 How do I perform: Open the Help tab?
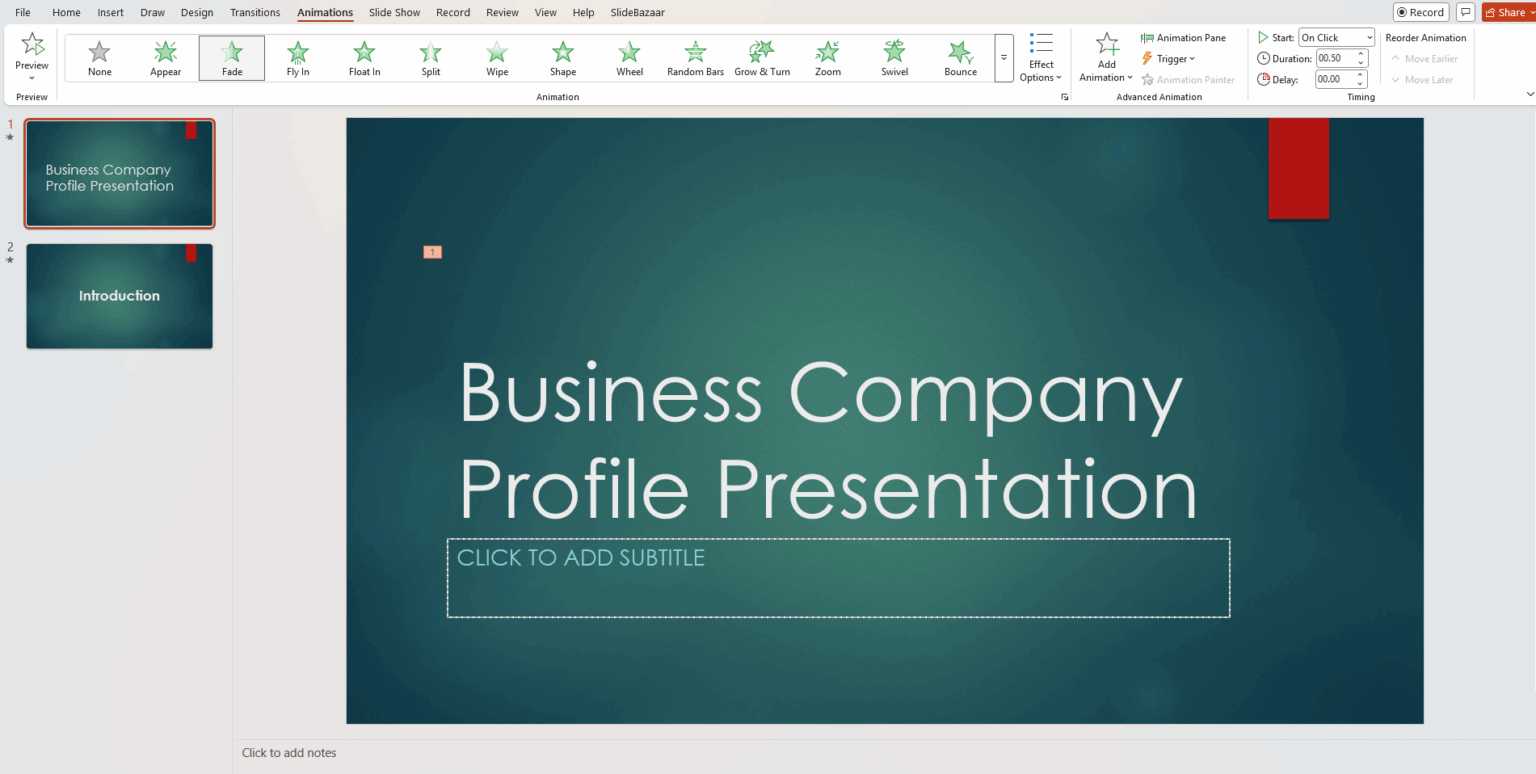coord(583,12)
